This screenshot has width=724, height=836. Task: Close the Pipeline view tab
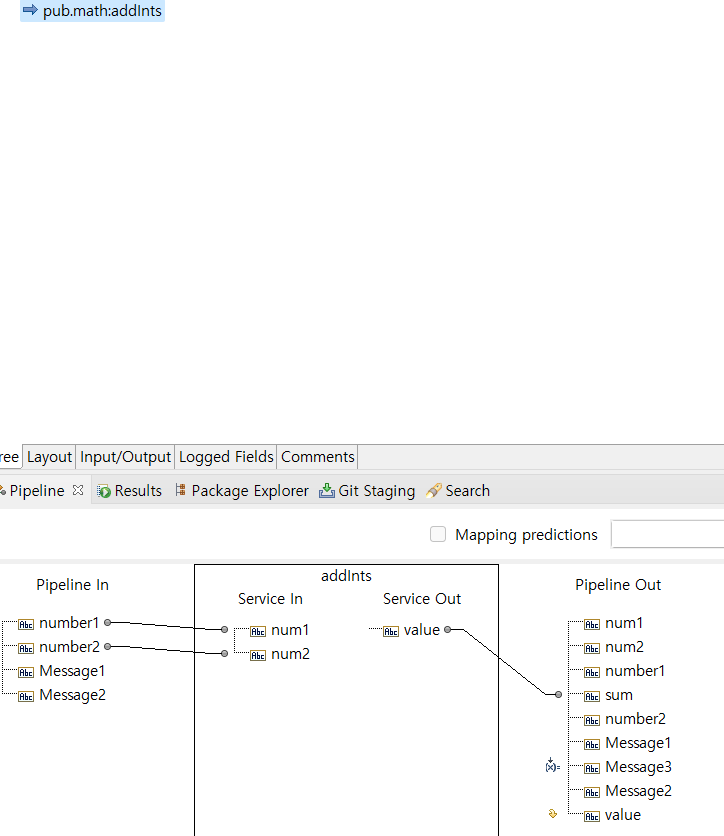(78, 490)
